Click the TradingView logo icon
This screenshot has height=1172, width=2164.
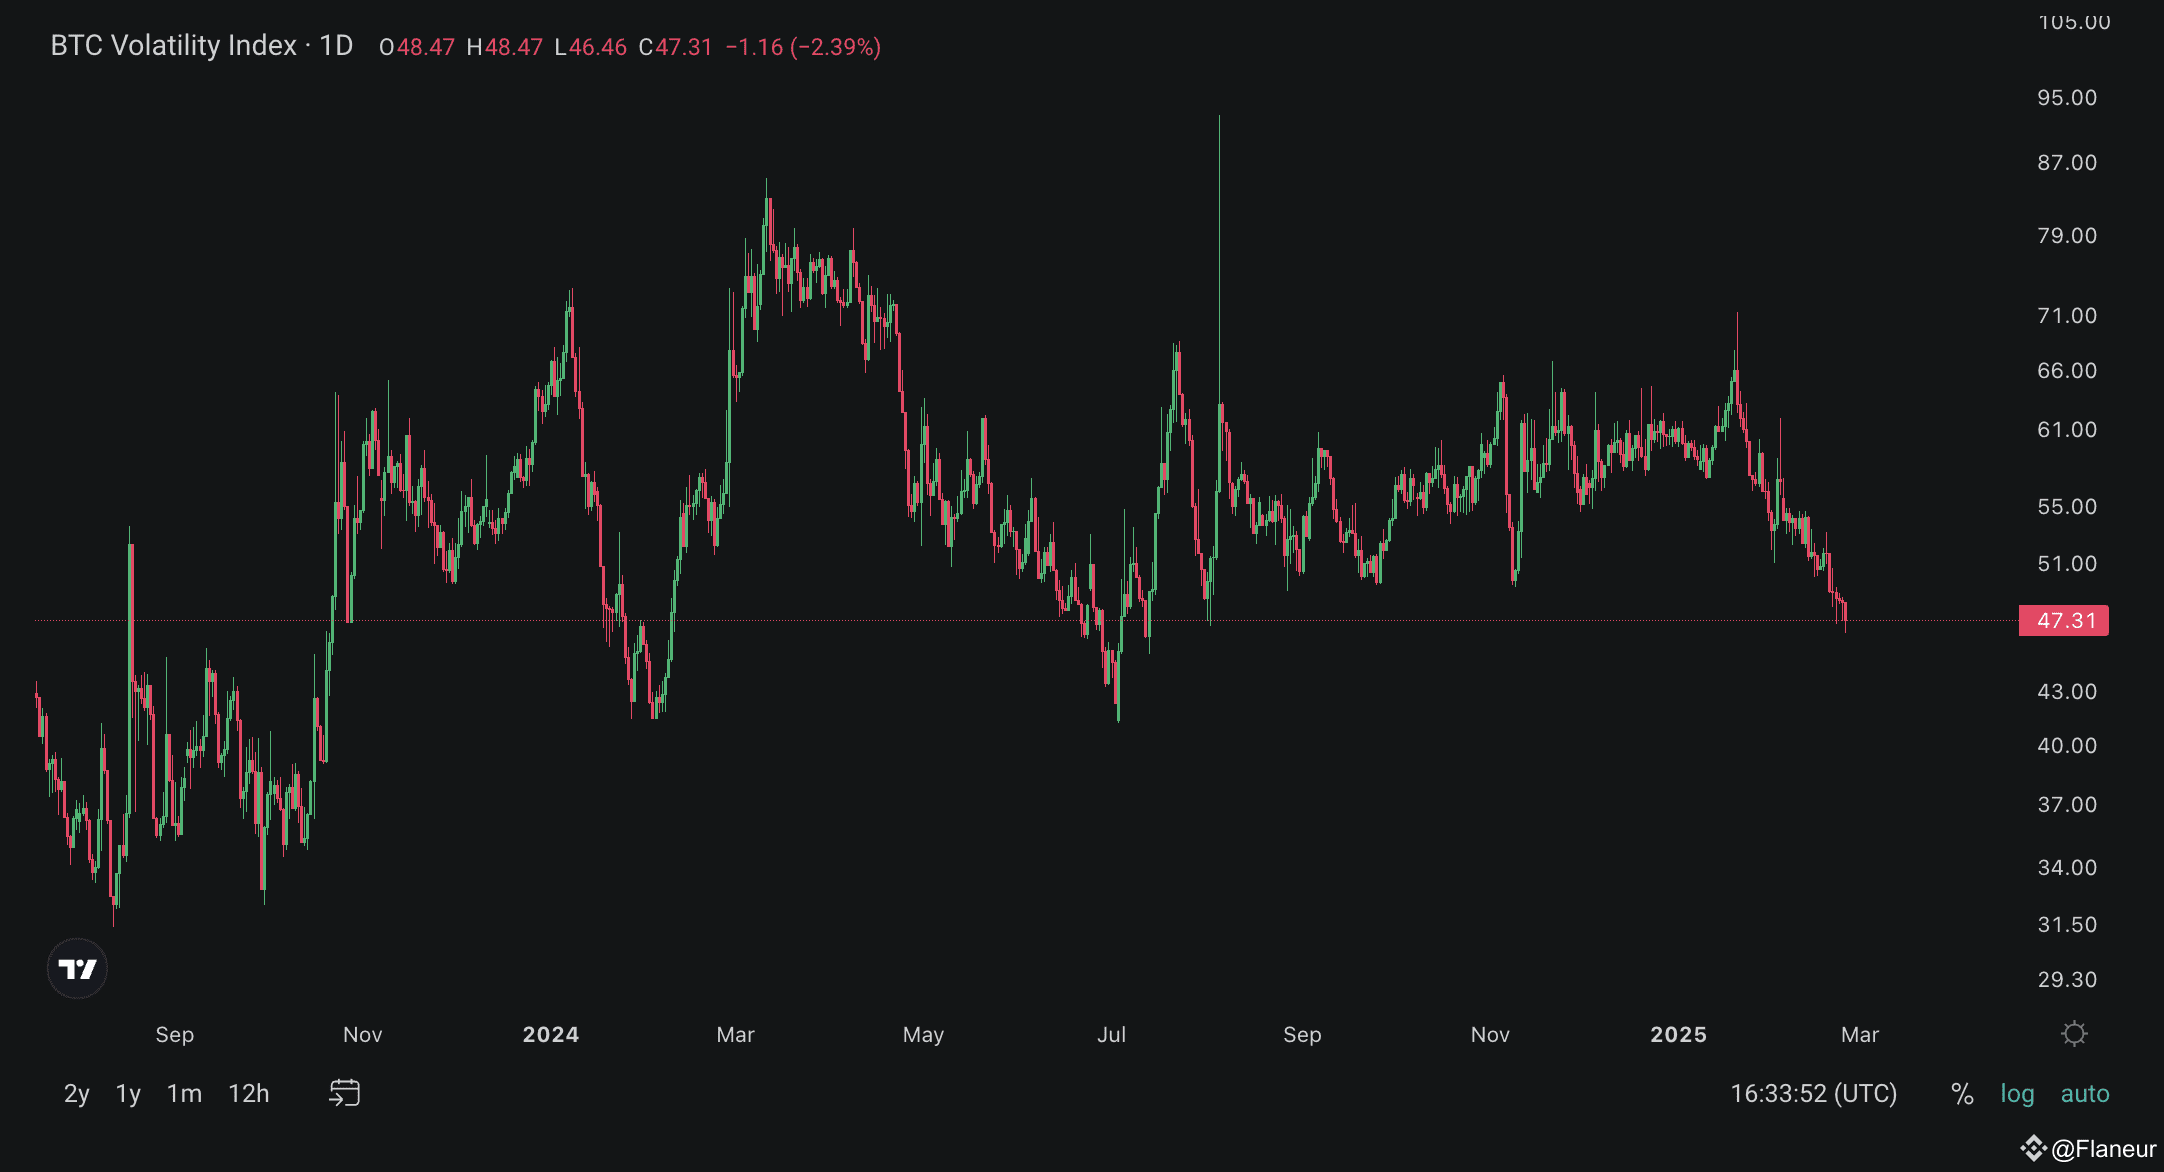[77, 968]
